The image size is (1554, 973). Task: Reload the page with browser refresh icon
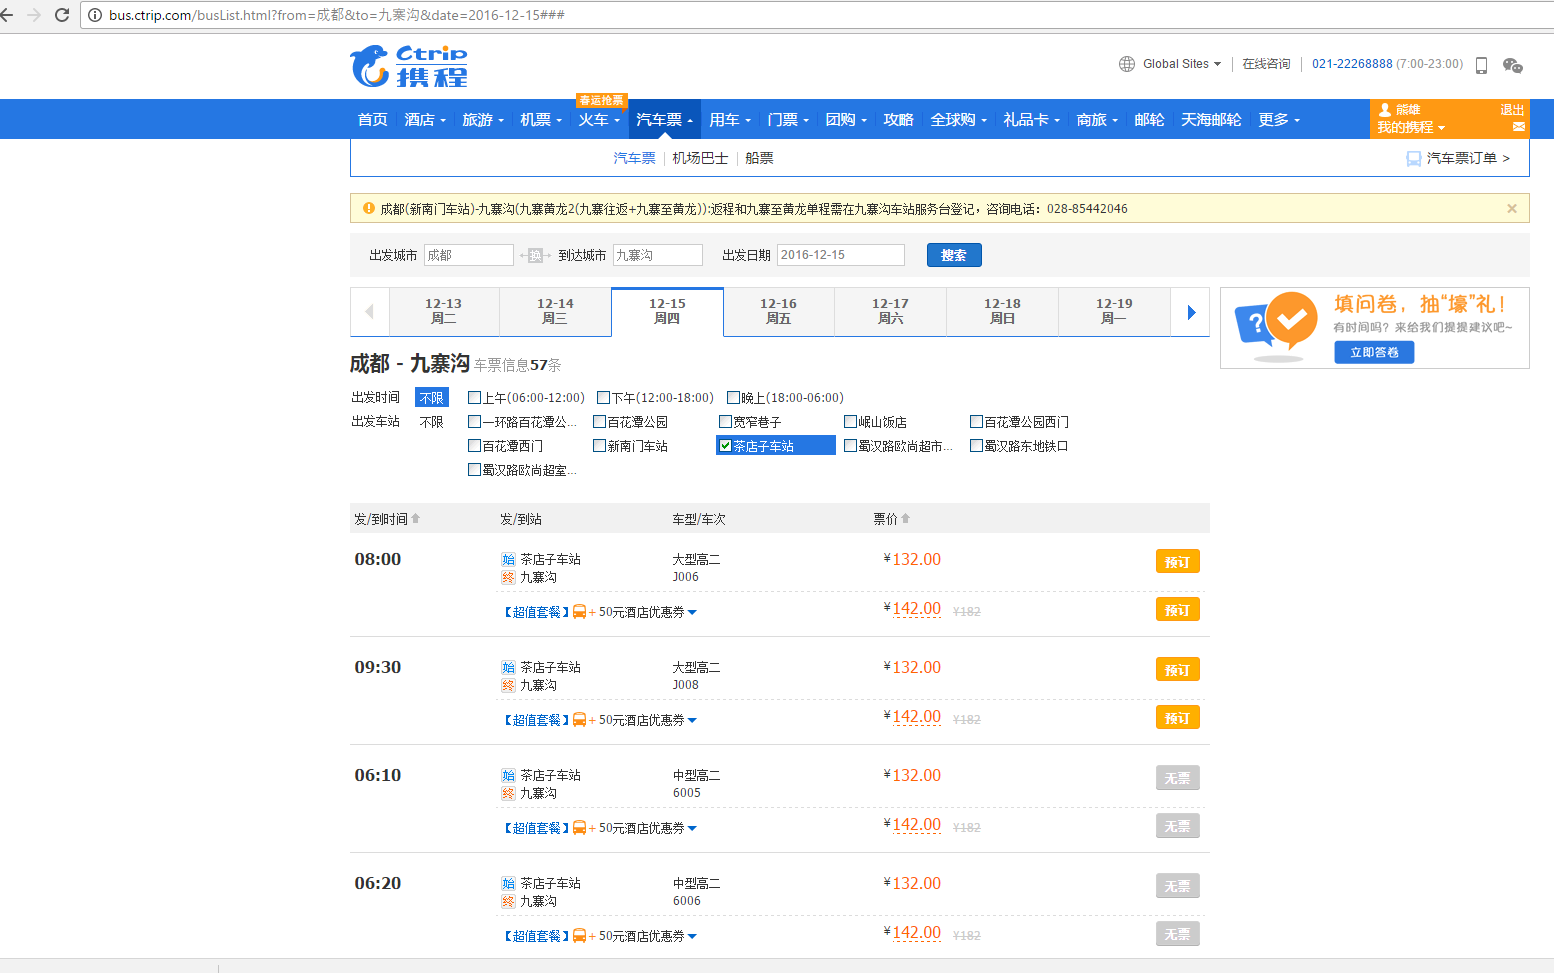click(x=62, y=15)
